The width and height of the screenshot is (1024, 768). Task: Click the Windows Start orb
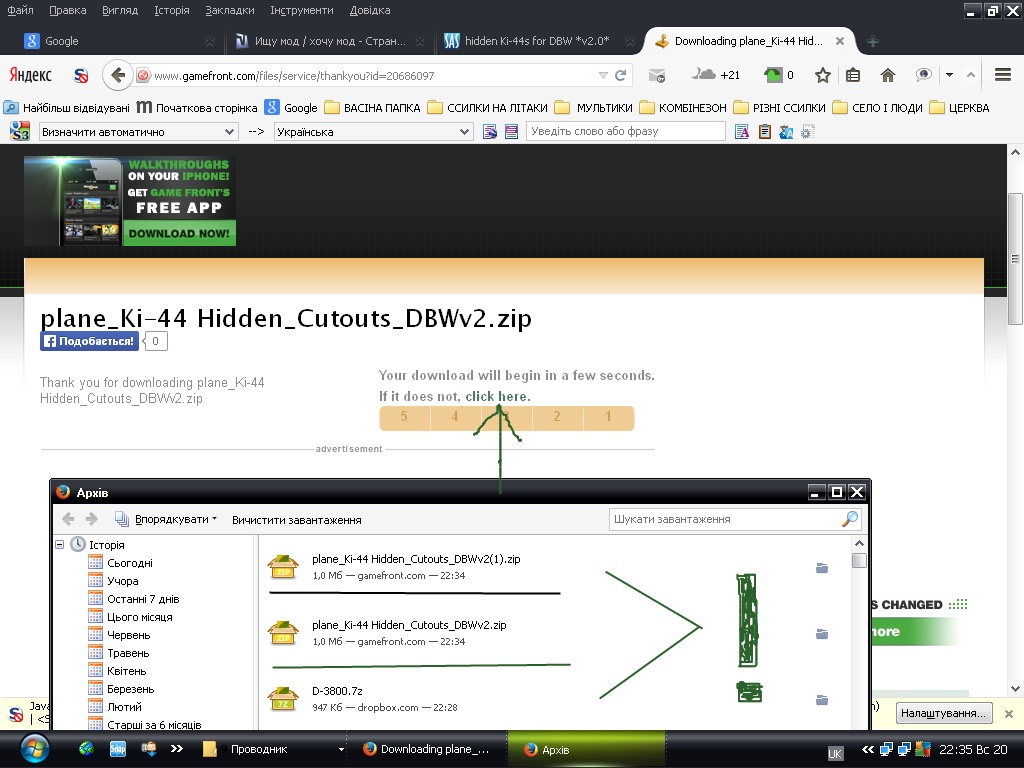point(33,749)
